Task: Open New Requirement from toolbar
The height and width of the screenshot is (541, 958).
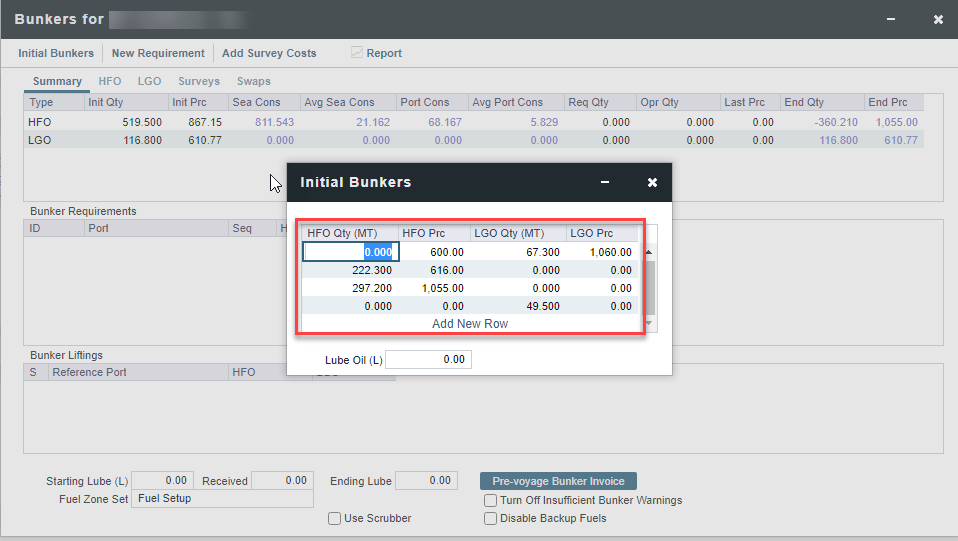Action: [x=158, y=53]
